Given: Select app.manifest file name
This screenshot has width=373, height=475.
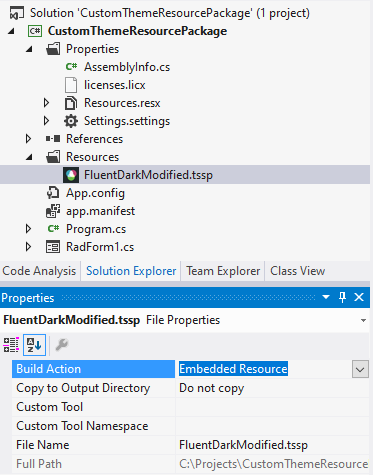Looking at the screenshot, I should tap(100, 211).
